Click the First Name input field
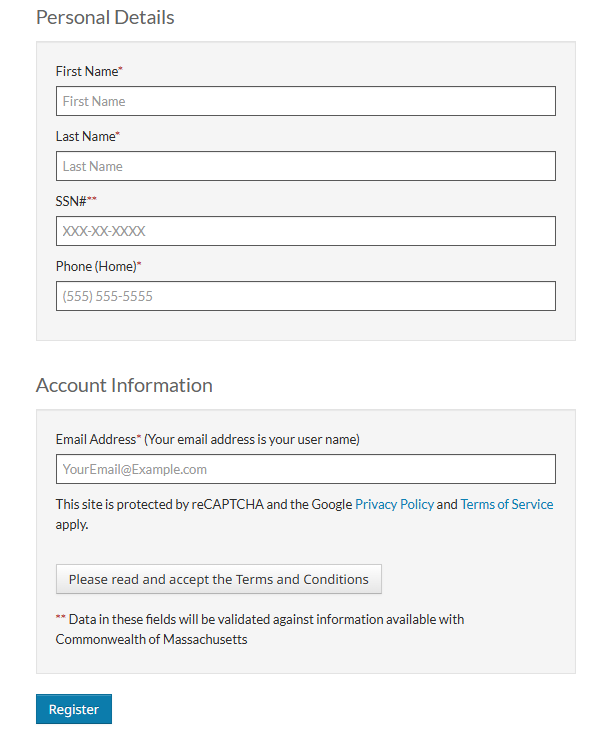602x729 pixels. click(305, 101)
